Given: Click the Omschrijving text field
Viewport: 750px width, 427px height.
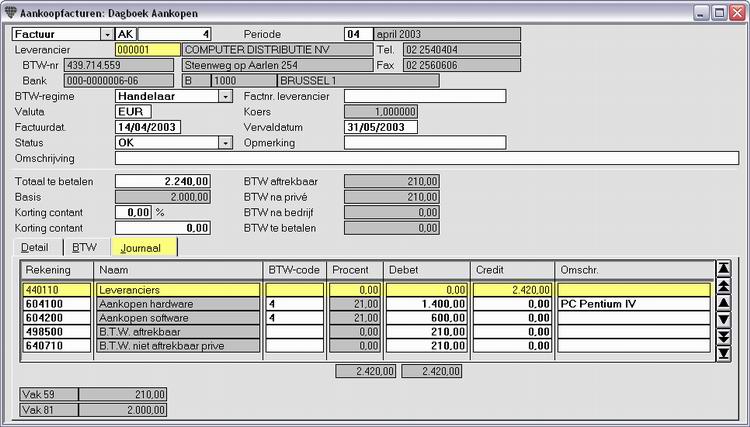Looking at the screenshot, I should tap(426, 158).
